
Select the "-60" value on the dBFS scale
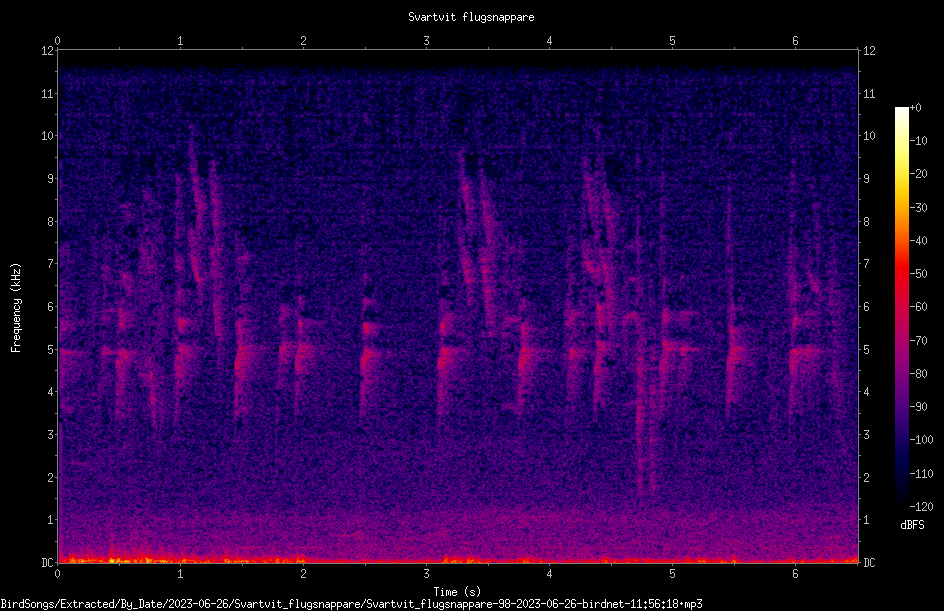919,307
